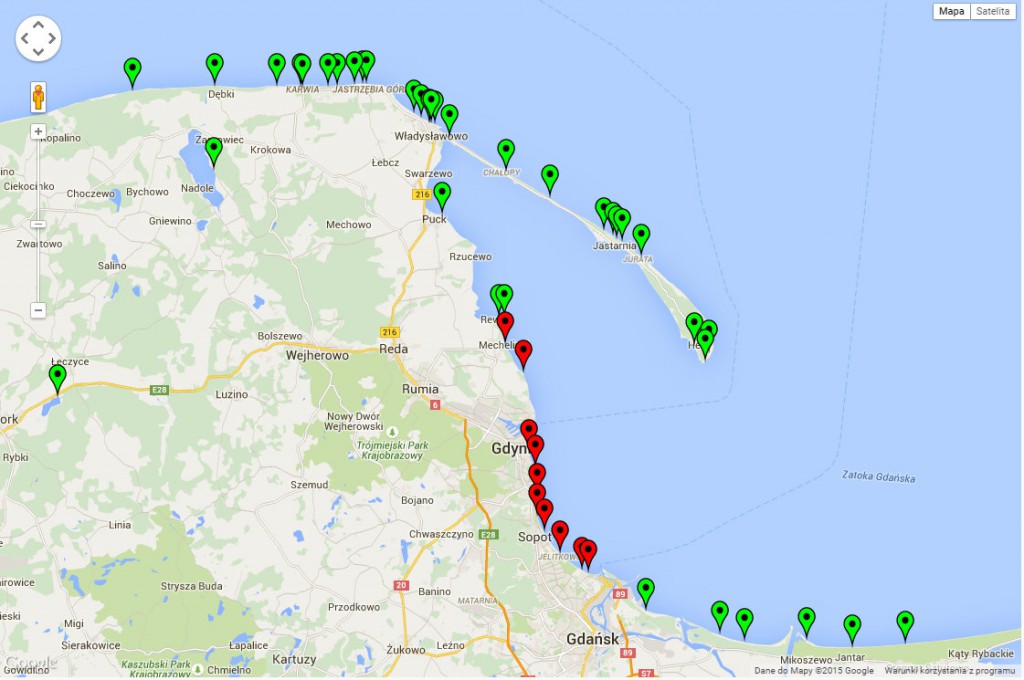Click the green marker near Jantar

(852, 626)
